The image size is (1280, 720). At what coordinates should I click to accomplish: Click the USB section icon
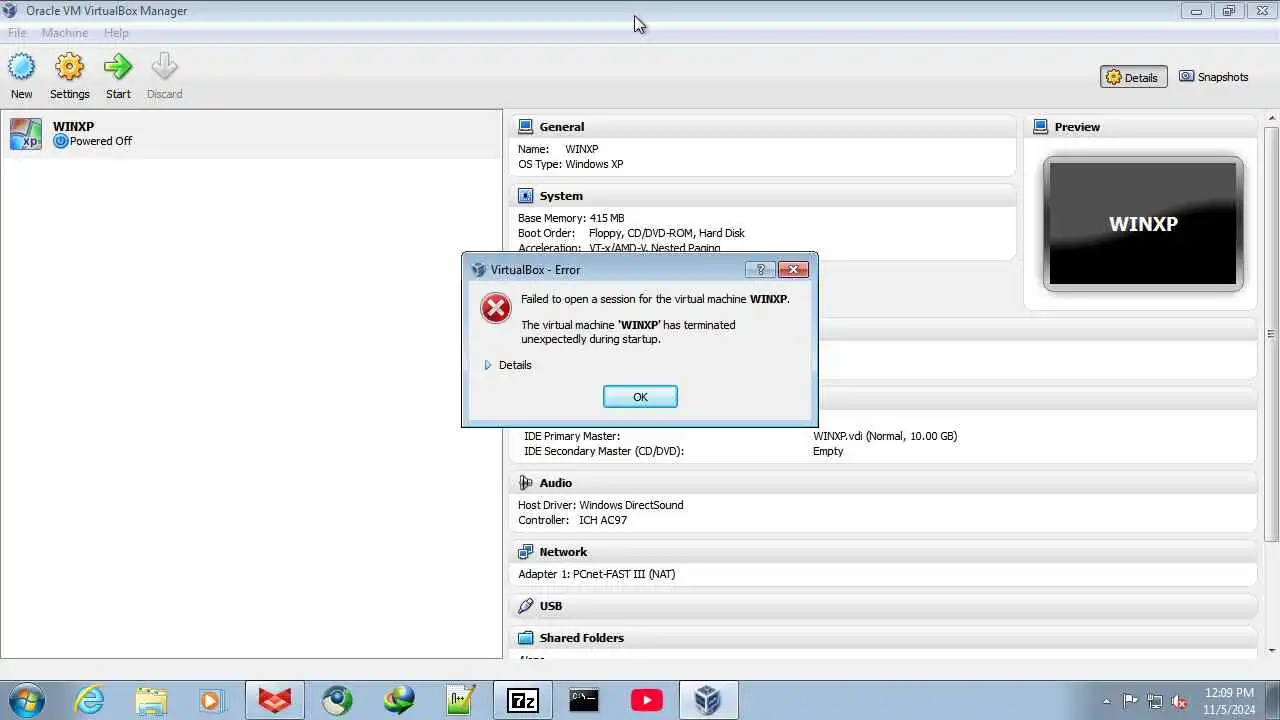point(525,606)
